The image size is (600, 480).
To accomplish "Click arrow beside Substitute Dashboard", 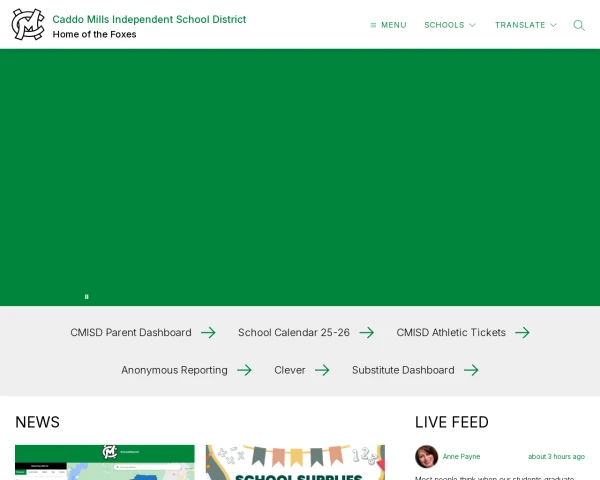I will [x=471, y=370].
